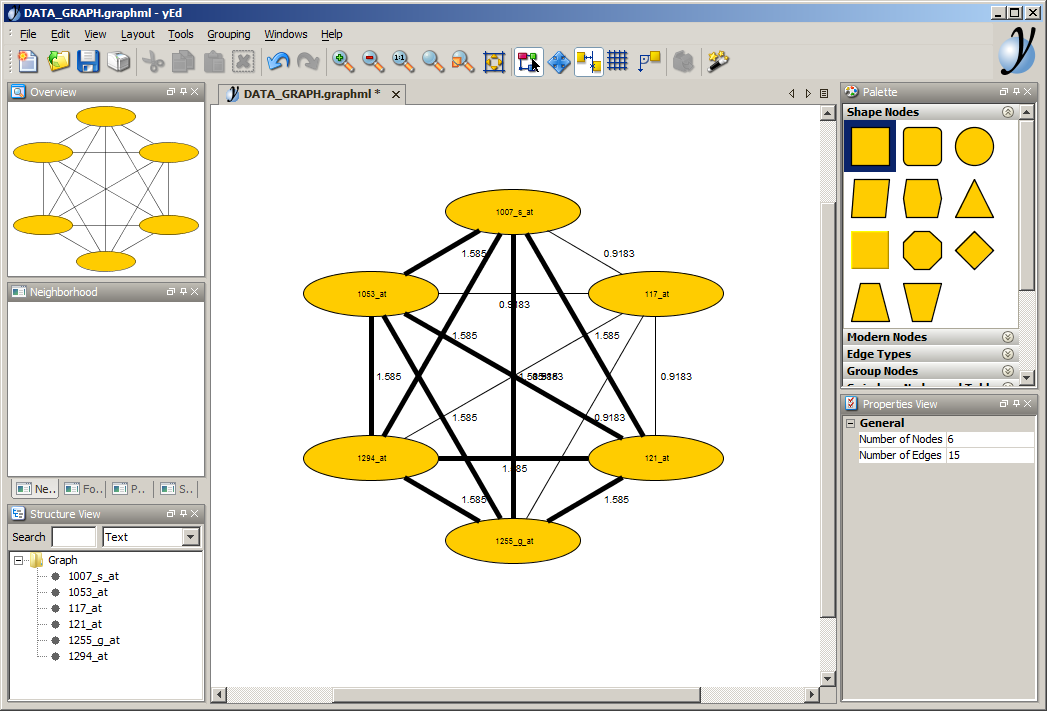Screen dimensions: 1047x711
Task: Zoom out with the minus magnifier
Action: coord(373,61)
